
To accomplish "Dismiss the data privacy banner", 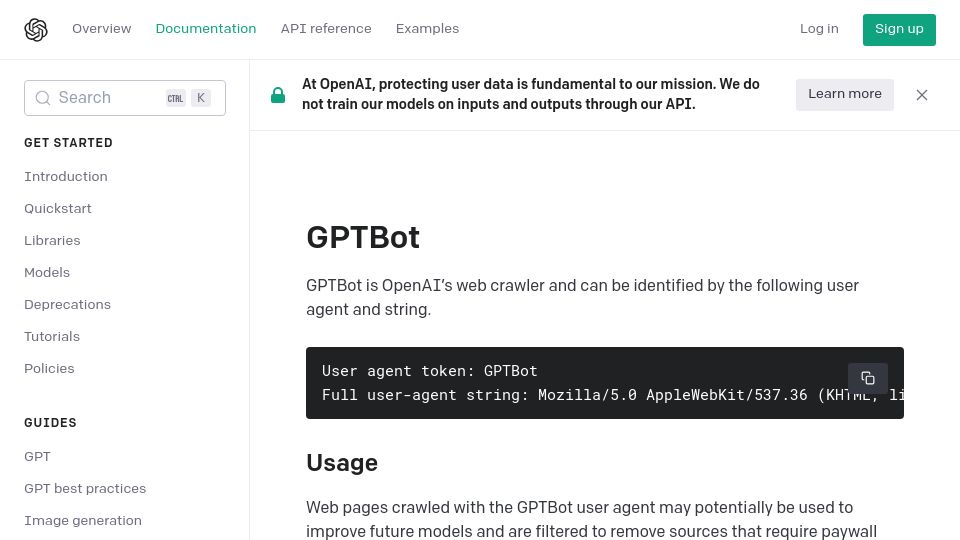I will pyautogui.click(x=921, y=95).
